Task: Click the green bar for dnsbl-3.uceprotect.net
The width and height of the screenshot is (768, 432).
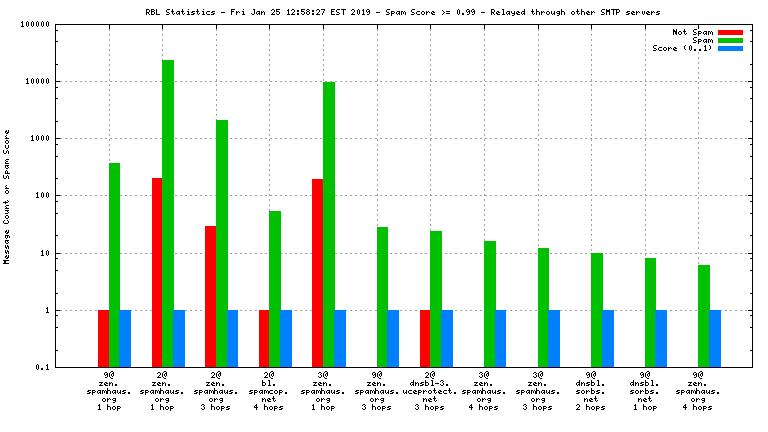Action: [435, 298]
